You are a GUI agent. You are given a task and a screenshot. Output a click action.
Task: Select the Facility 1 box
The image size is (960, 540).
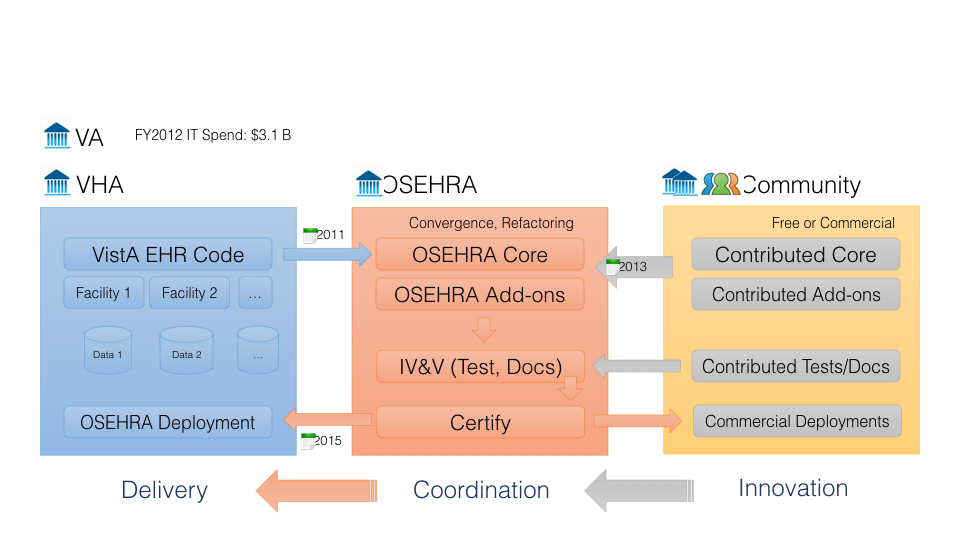tap(103, 293)
